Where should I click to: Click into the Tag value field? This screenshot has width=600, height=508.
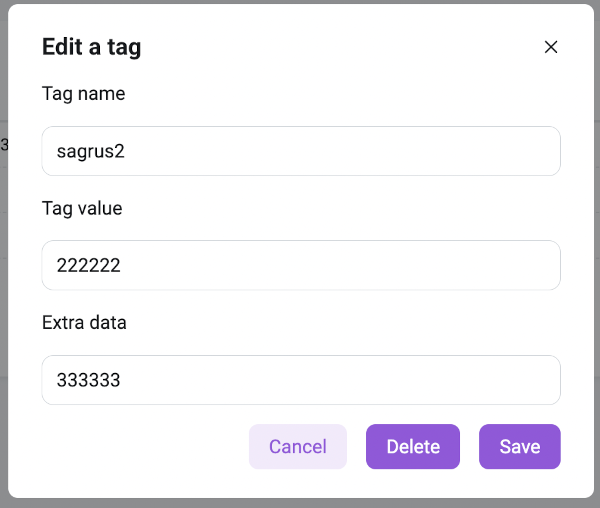click(x=300, y=265)
